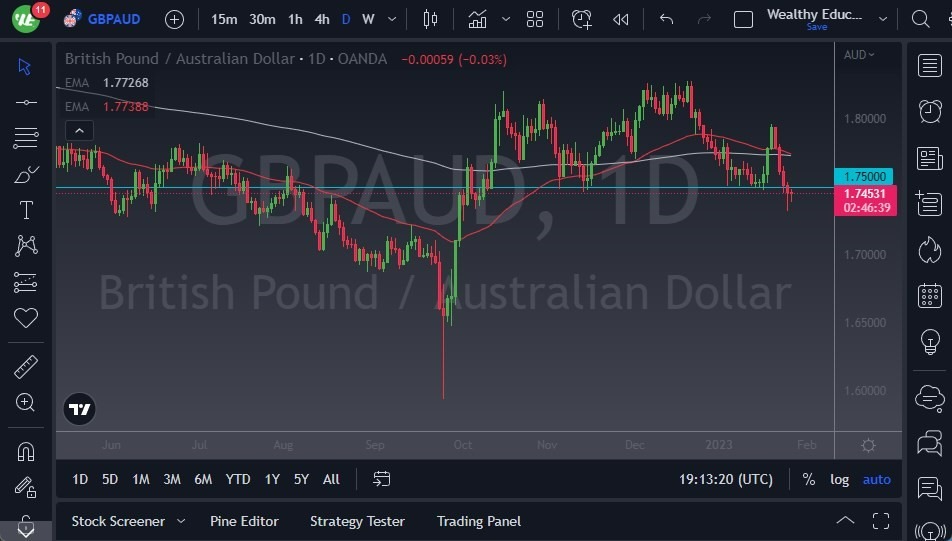The width and height of the screenshot is (952, 541).
Task: Open the layout templates grid icon
Action: (x=535, y=19)
